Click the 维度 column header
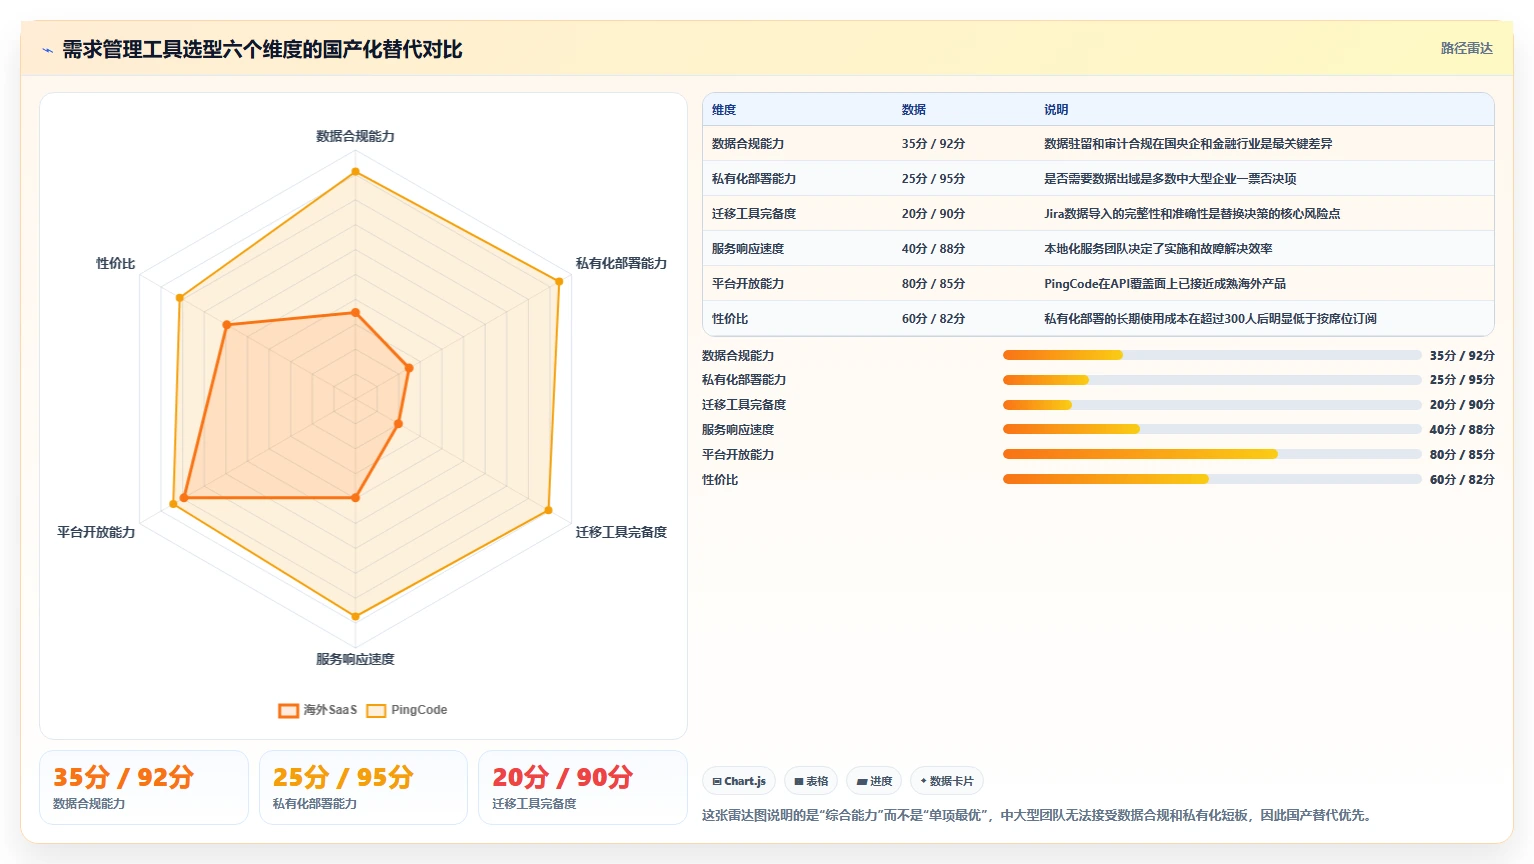This screenshot has height=864, width=1534. pyautogui.click(x=724, y=110)
